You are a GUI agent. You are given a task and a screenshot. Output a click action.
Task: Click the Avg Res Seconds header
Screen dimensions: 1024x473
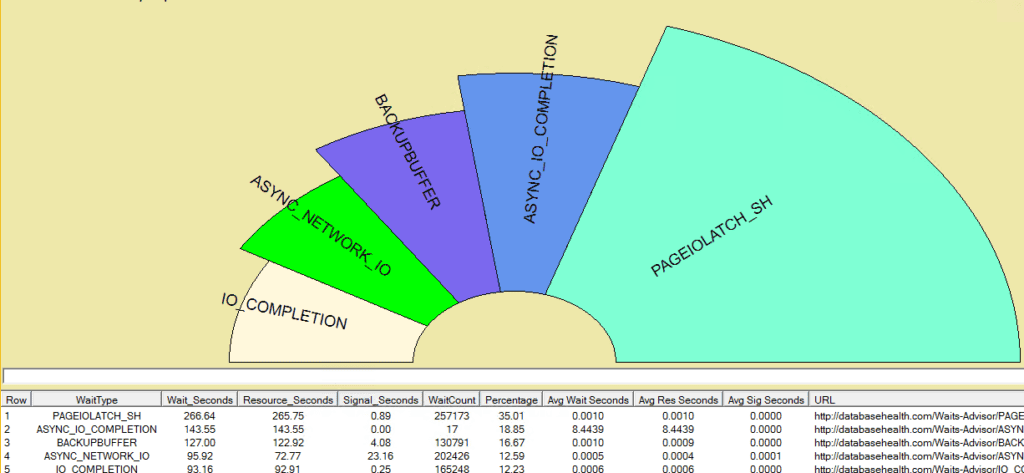point(679,399)
